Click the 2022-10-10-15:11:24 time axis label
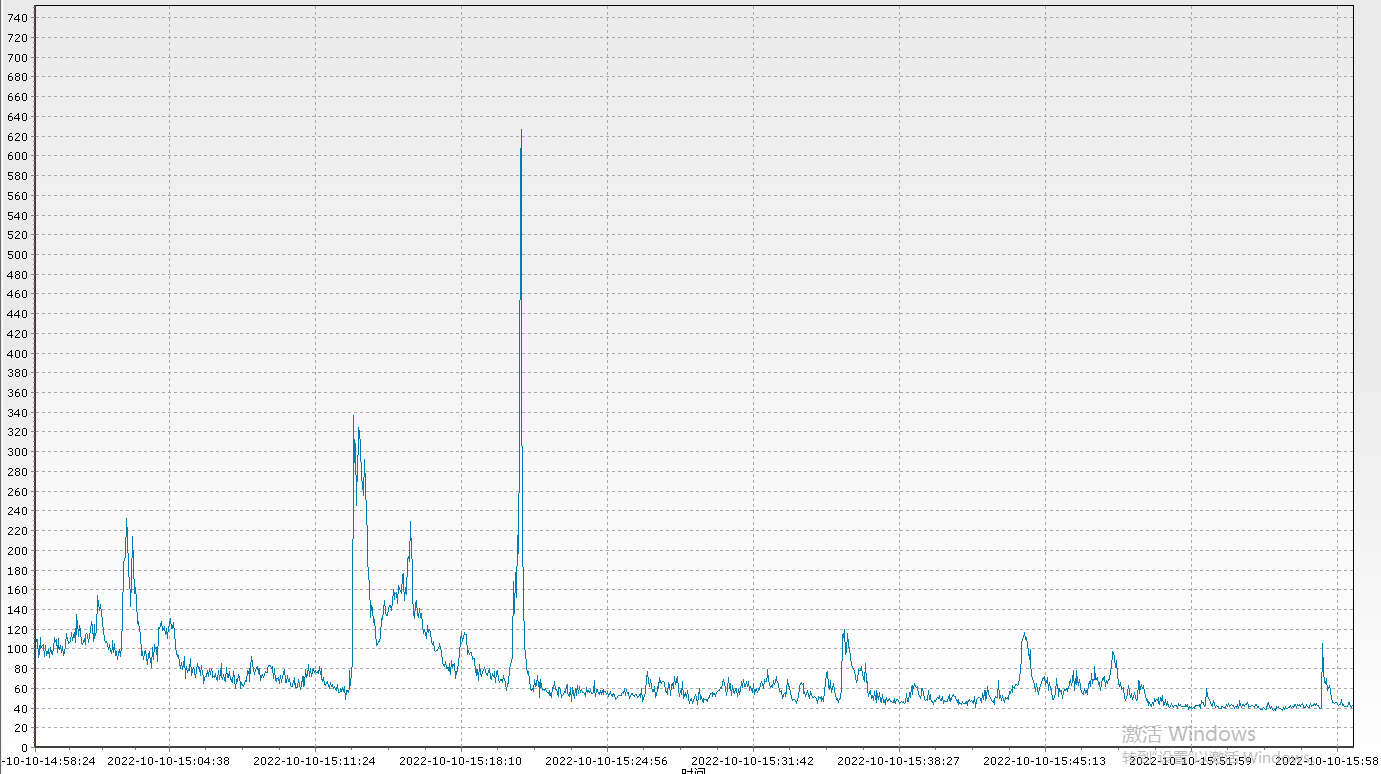This screenshot has height=774, width=1381. 314,760
